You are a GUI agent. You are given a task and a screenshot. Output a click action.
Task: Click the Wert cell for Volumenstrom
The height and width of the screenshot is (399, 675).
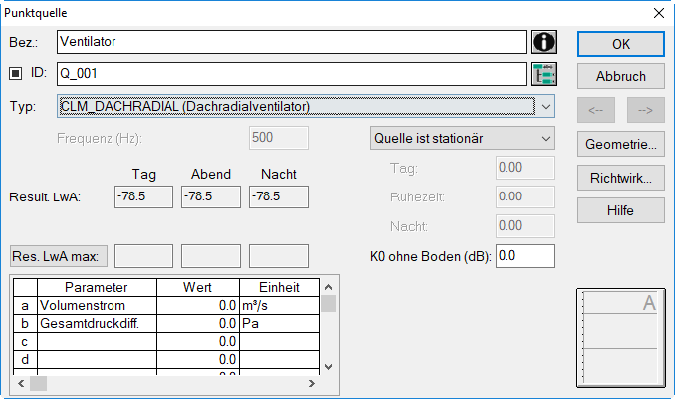click(198, 306)
